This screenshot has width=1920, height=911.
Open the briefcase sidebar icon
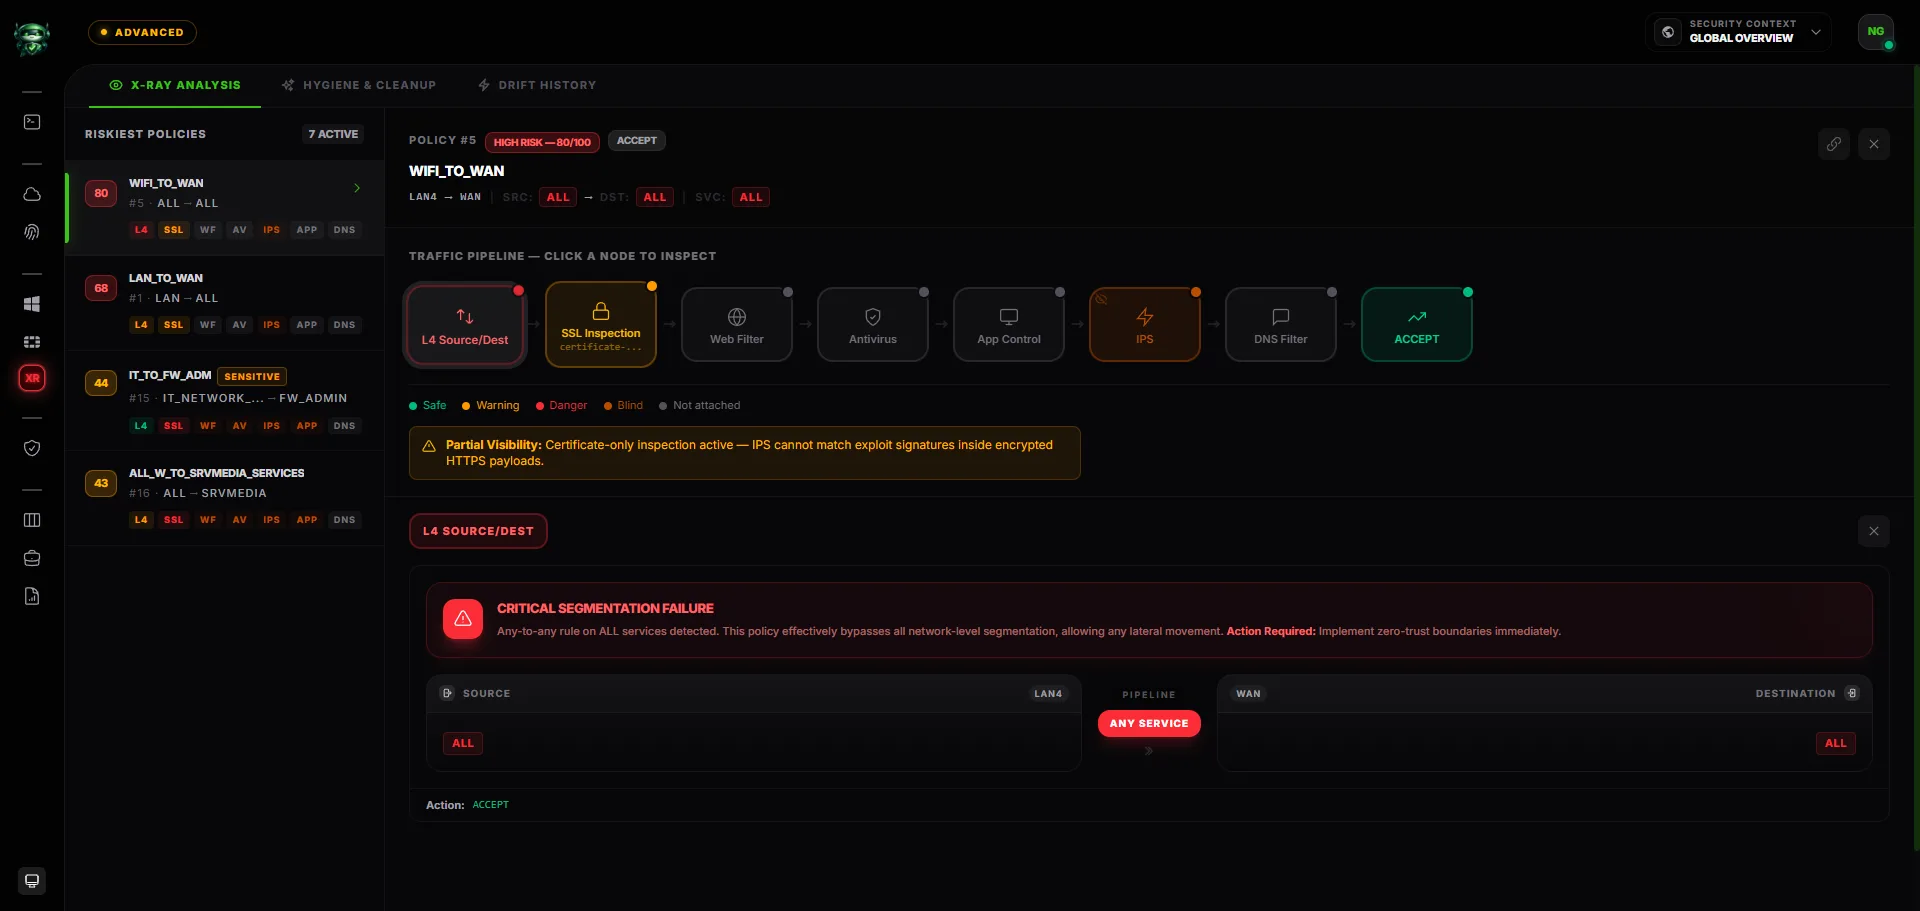click(x=32, y=558)
